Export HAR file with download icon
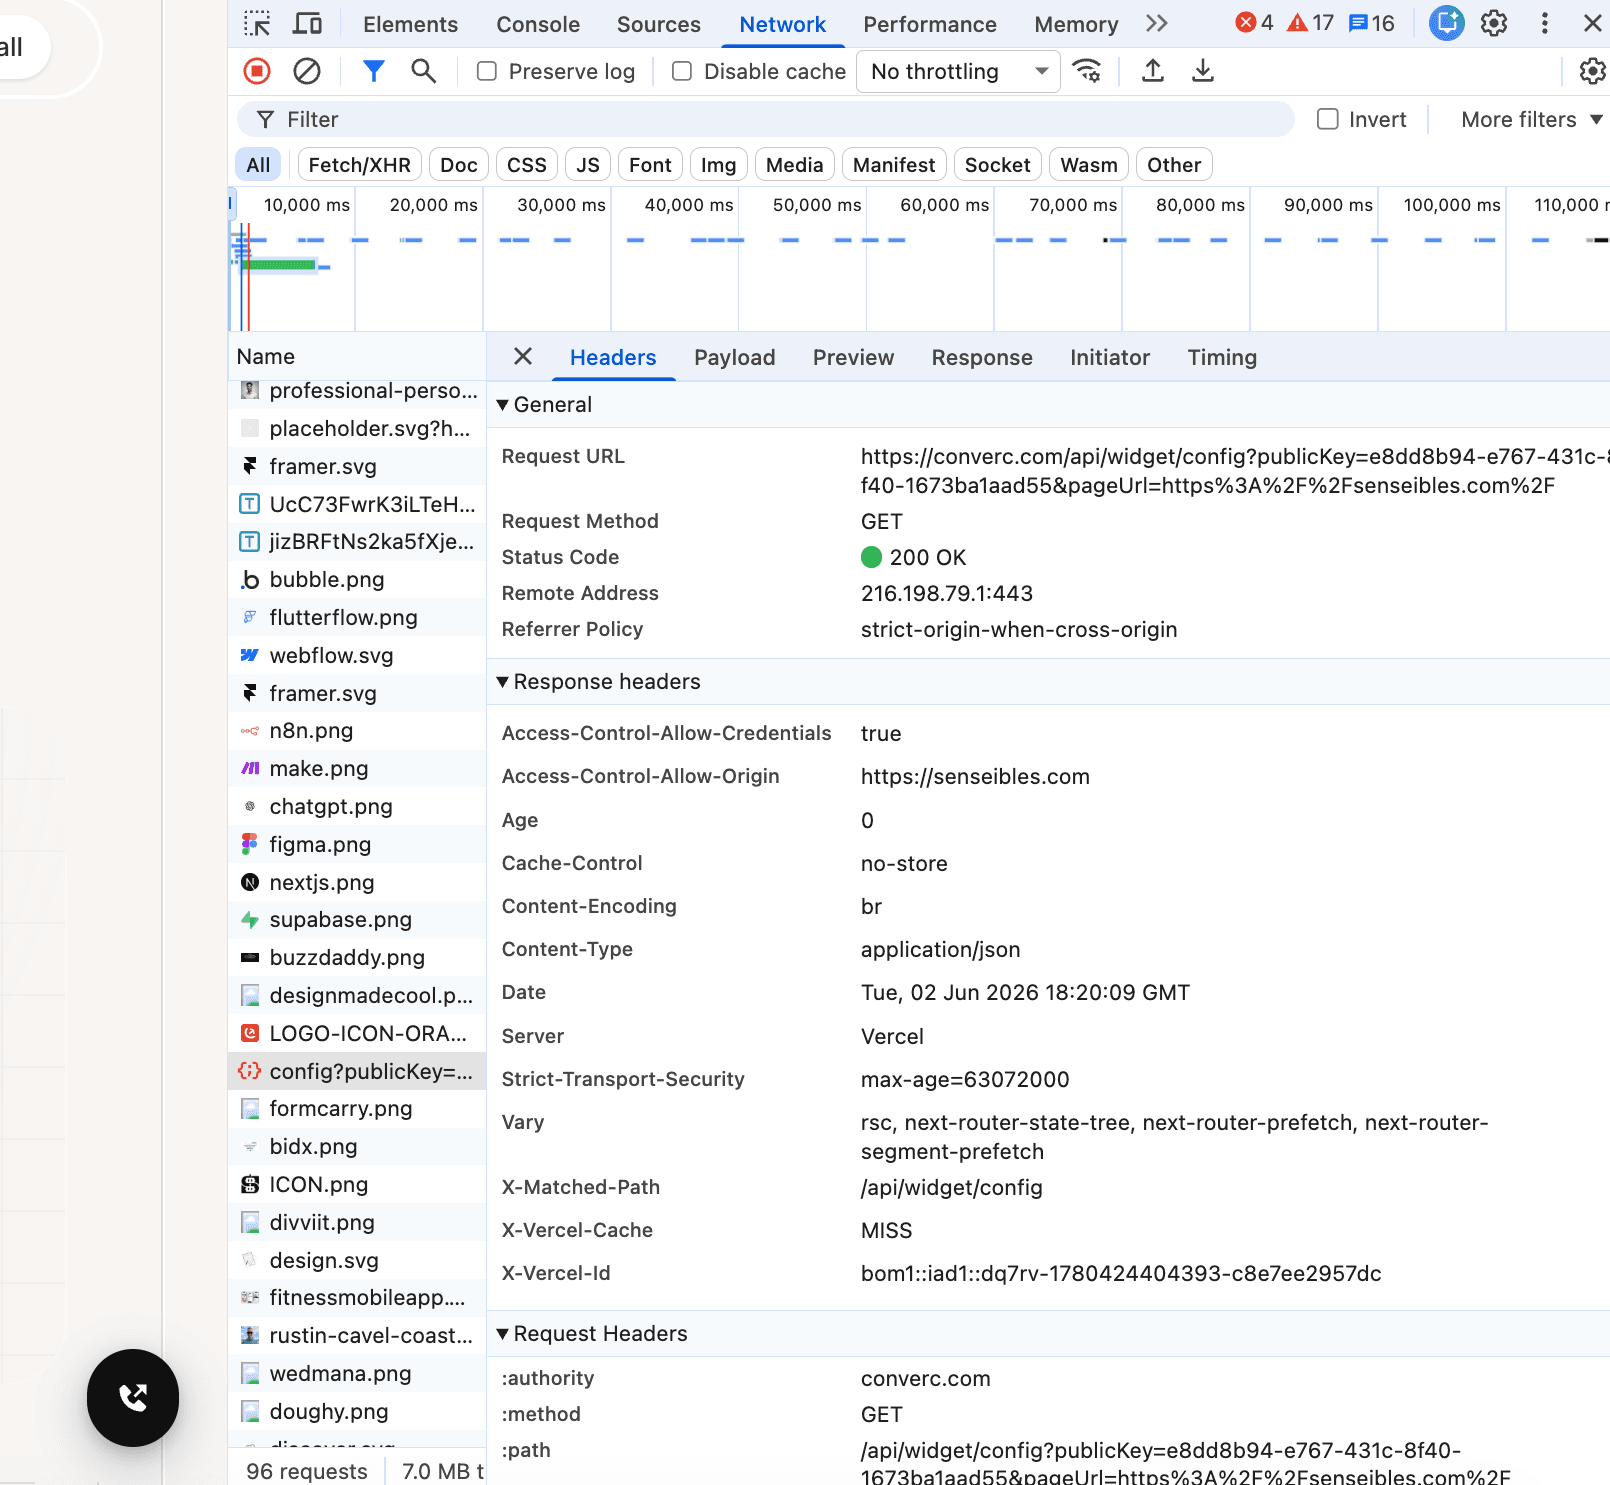Screen dimensions: 1610x1485 pos(1202,71)
